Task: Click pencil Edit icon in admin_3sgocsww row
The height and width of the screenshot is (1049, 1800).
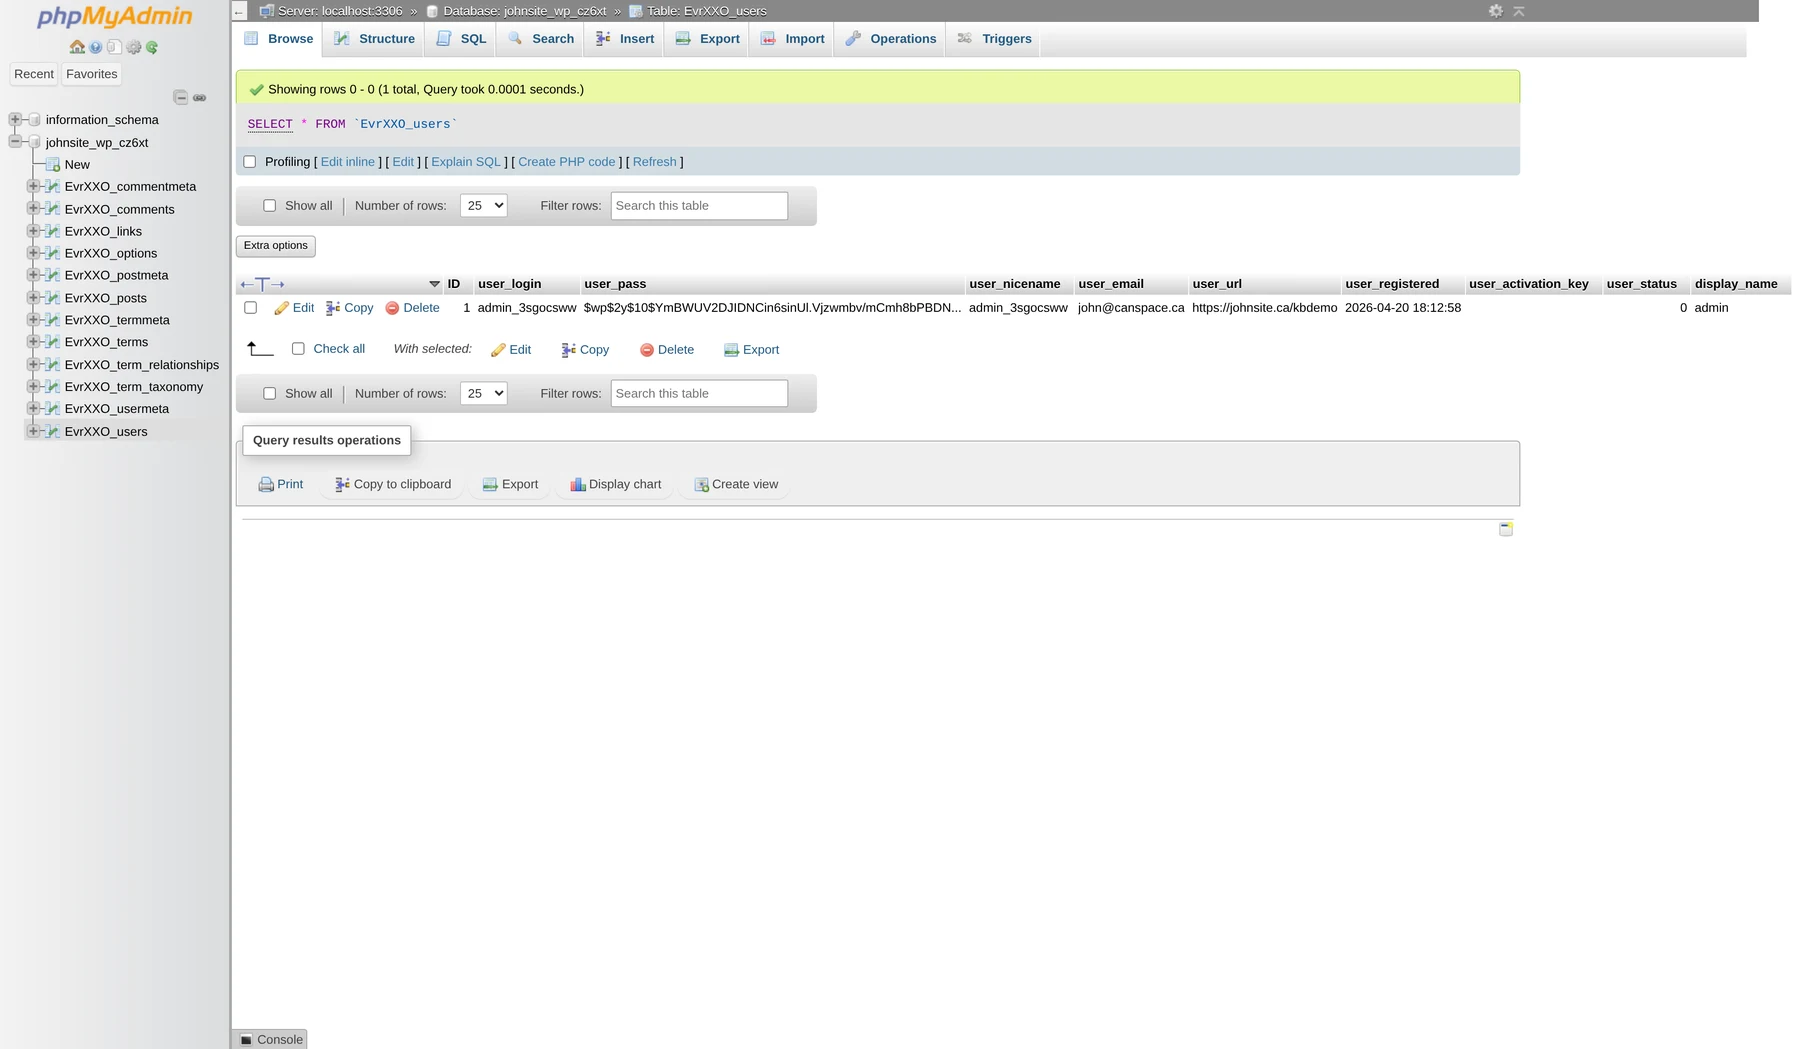Action: 281,308
